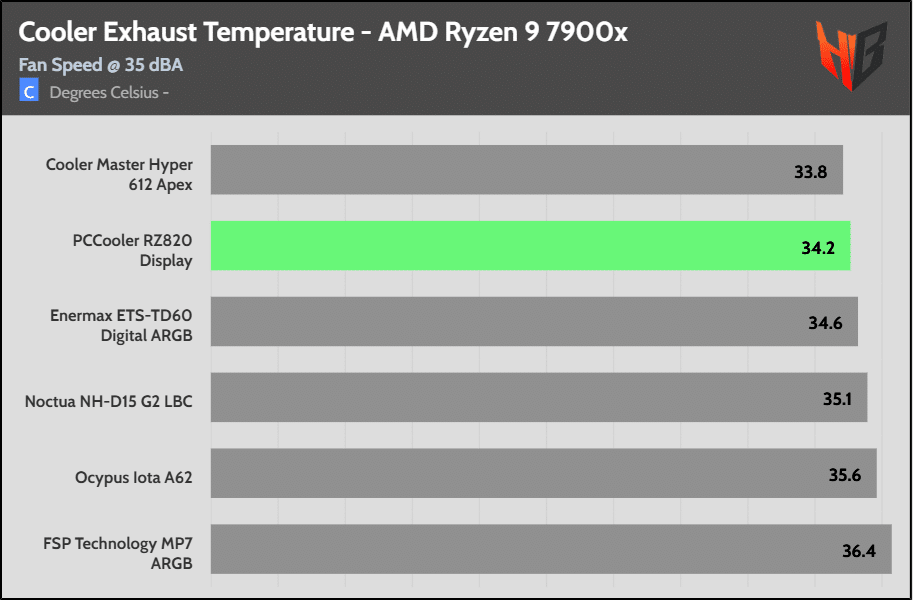Select the Fan Speed @ 35 dBA subtitle
The width and height of the screenshot is (913, 600).
coord(101,66)
